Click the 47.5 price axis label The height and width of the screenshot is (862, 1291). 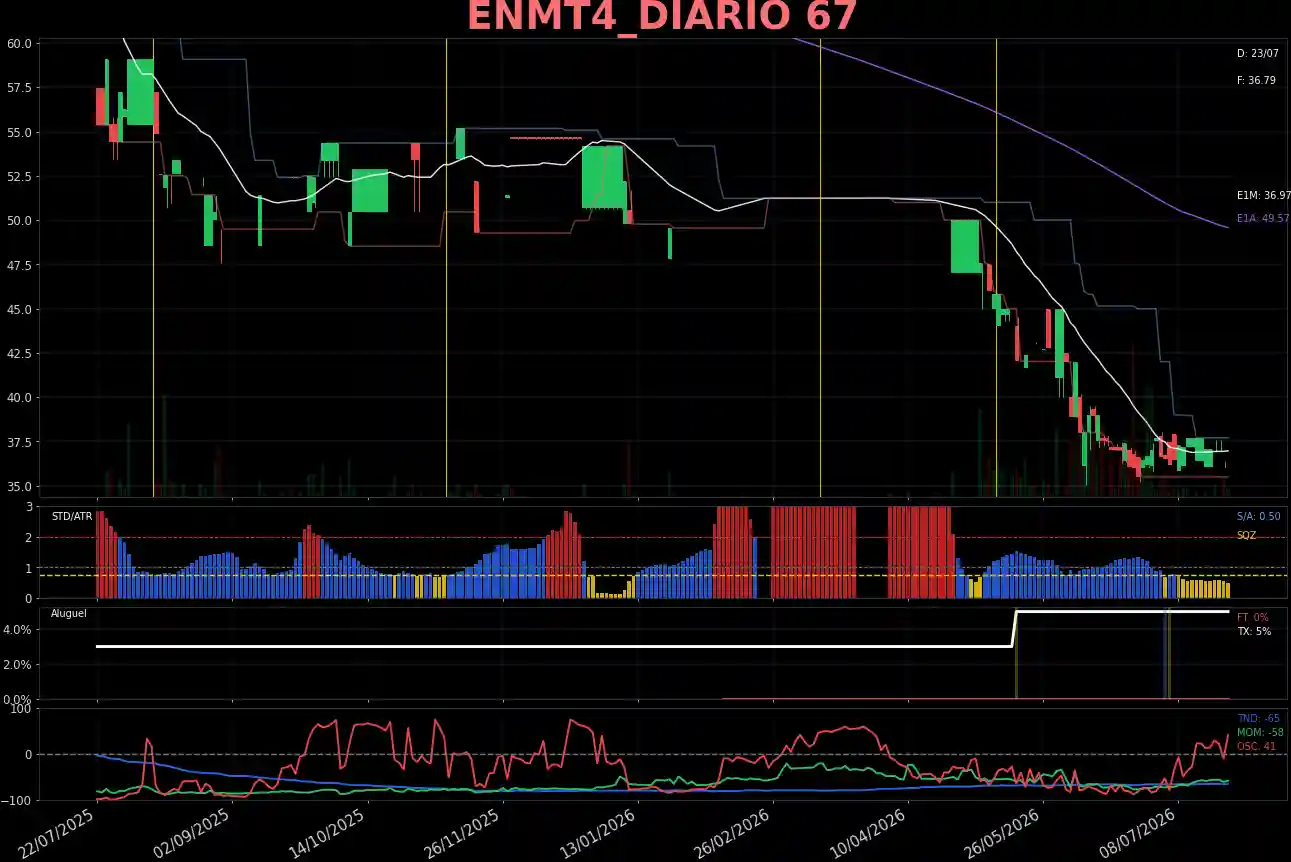coord(19,265)
